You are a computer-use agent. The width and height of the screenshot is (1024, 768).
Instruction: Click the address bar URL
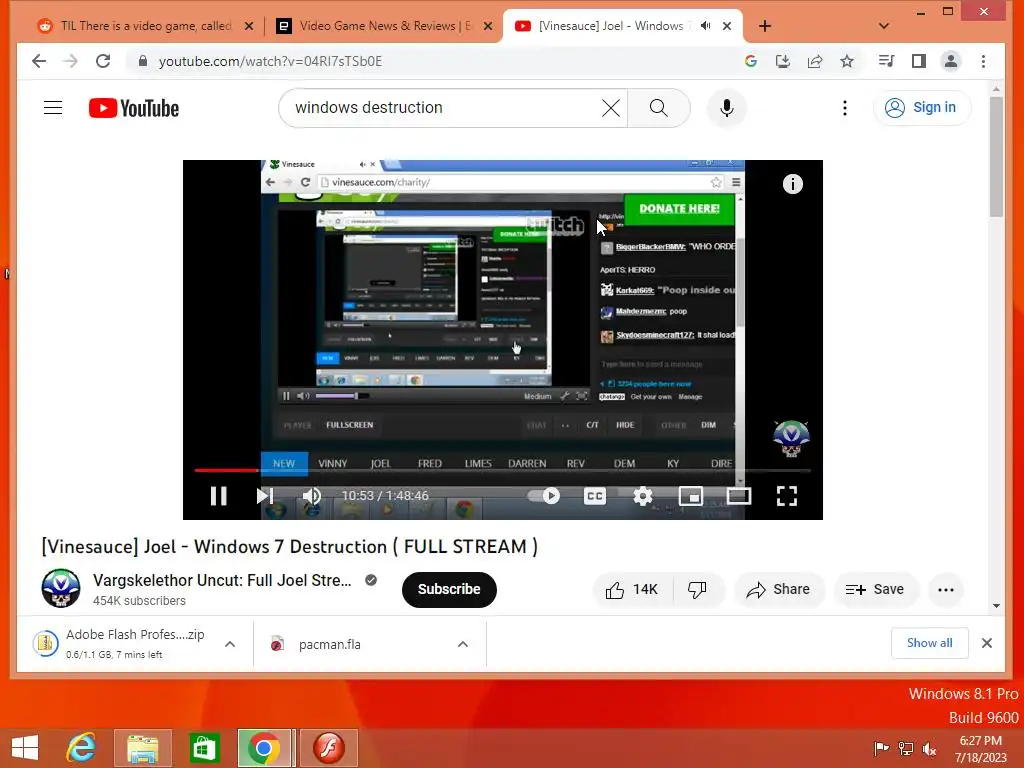click(270, 61)
